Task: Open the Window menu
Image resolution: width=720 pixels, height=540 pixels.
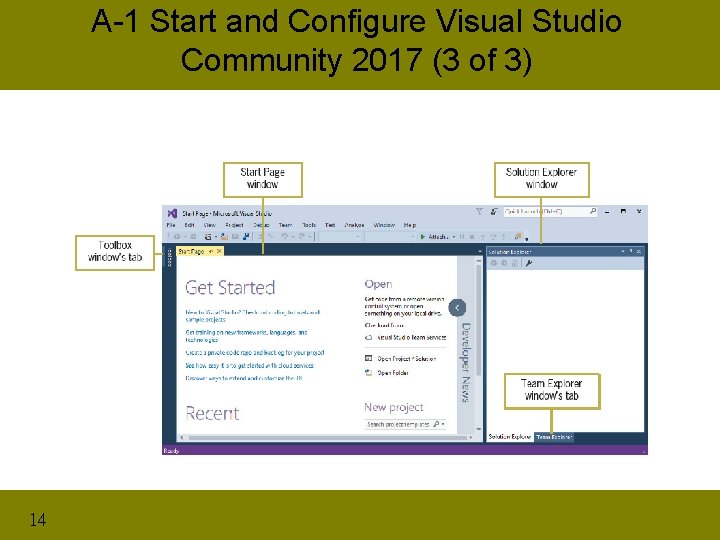Action: [x=384, y=225]
